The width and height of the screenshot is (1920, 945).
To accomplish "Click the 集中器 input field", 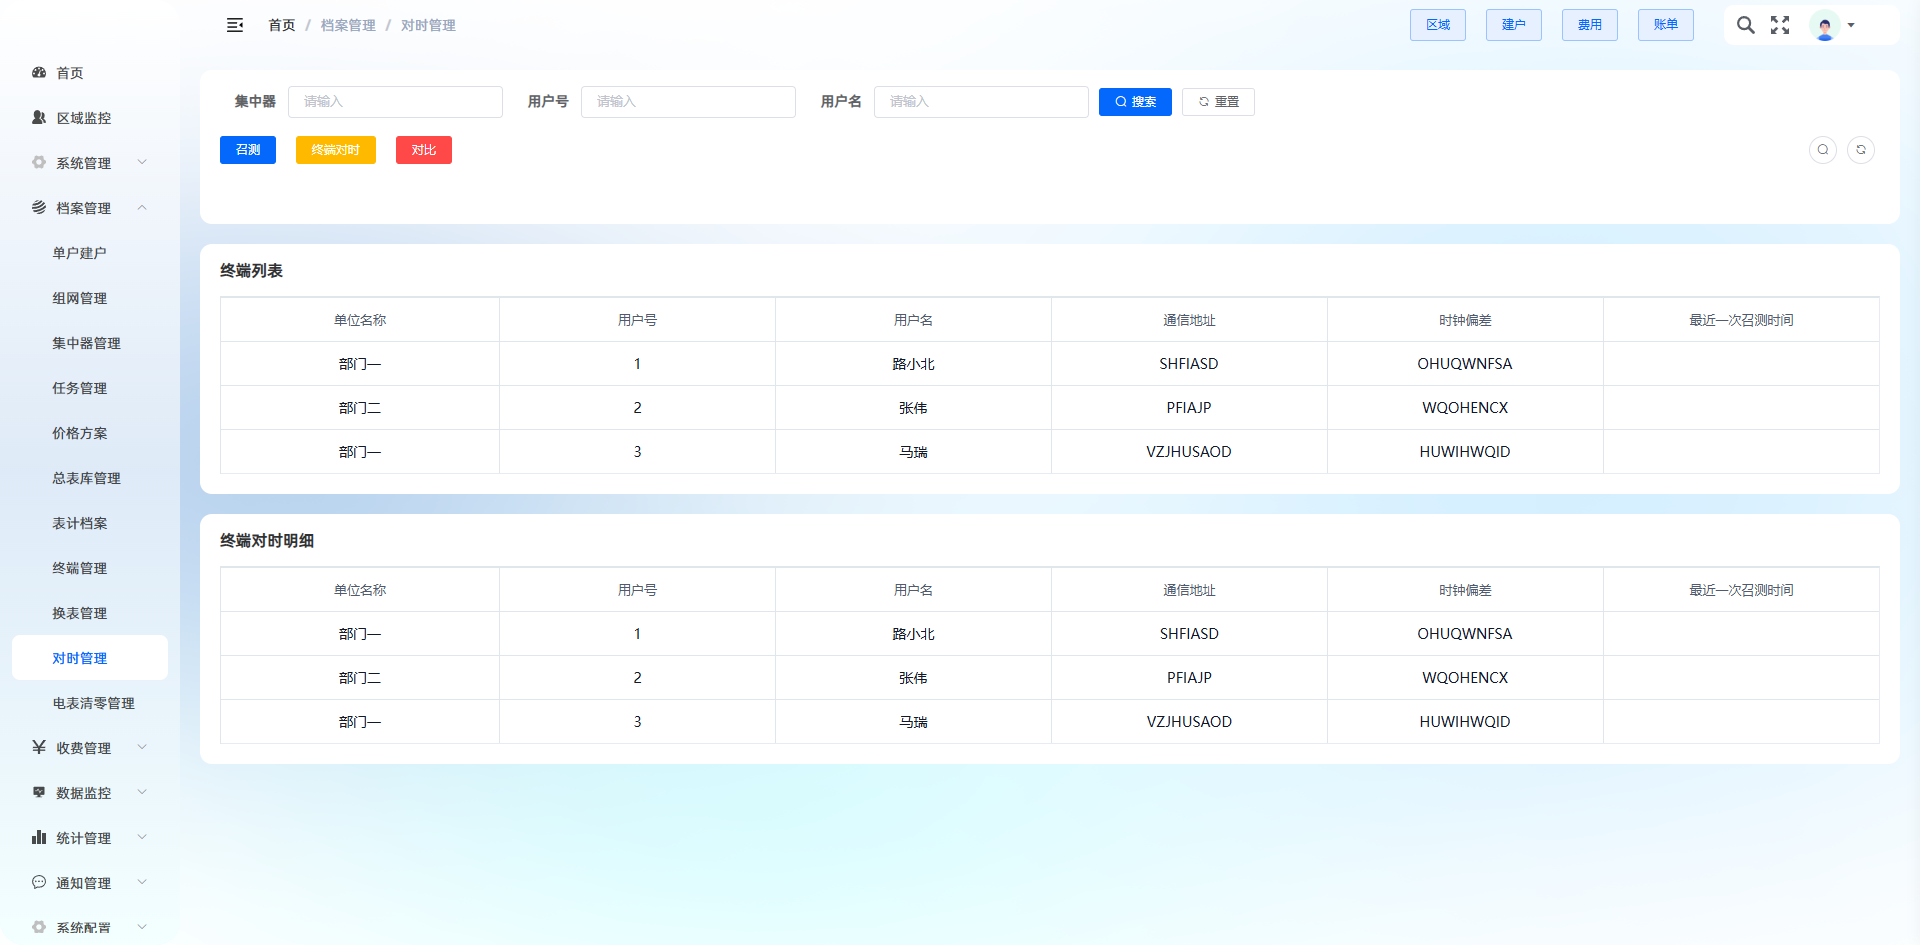I will click(395, 102).
